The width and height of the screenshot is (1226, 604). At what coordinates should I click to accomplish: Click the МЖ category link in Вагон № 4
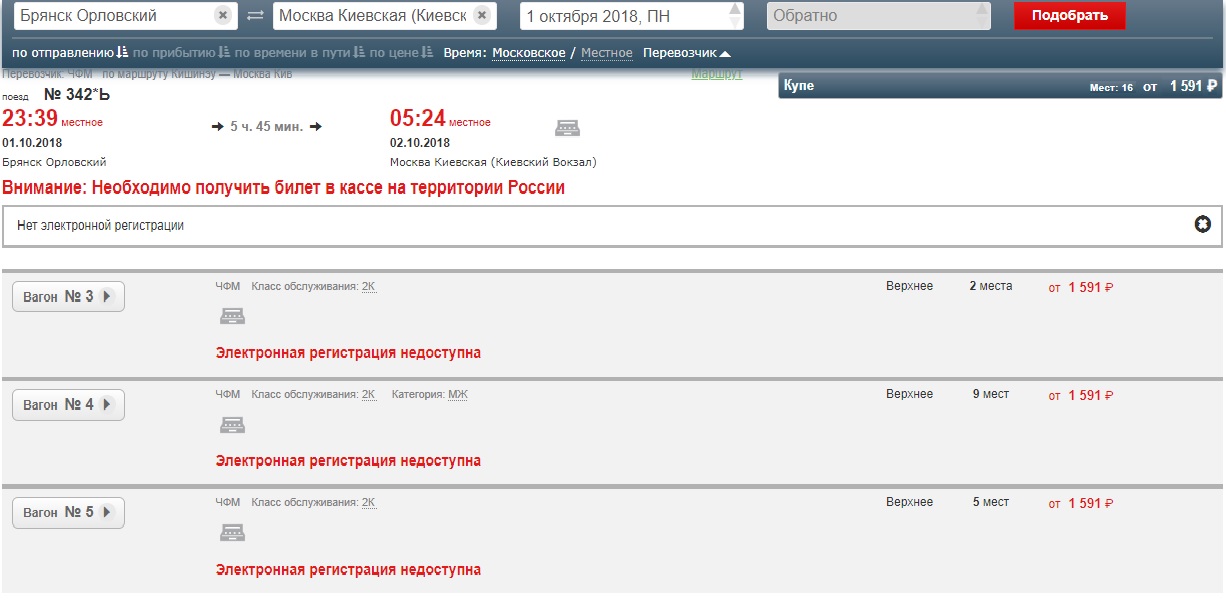tap(457, 395)
